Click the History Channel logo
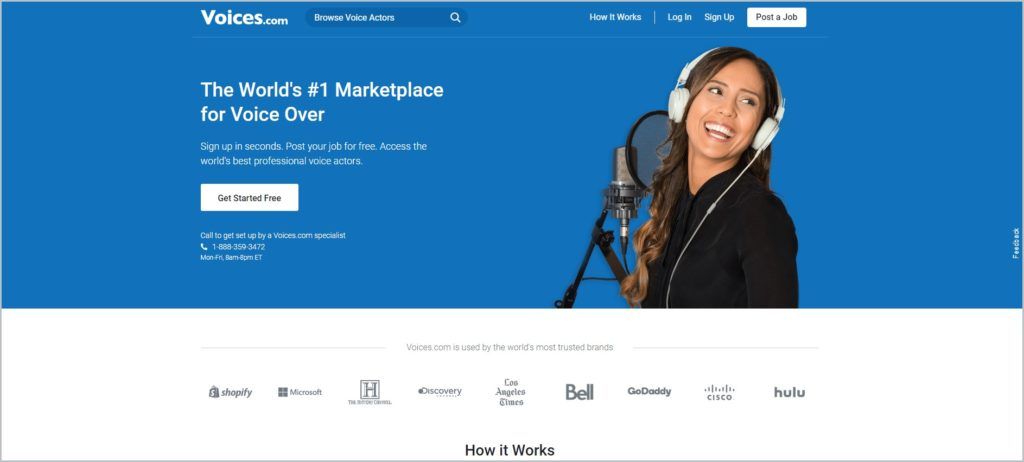This screenshot has height=462, width=1024. point(370,392)
